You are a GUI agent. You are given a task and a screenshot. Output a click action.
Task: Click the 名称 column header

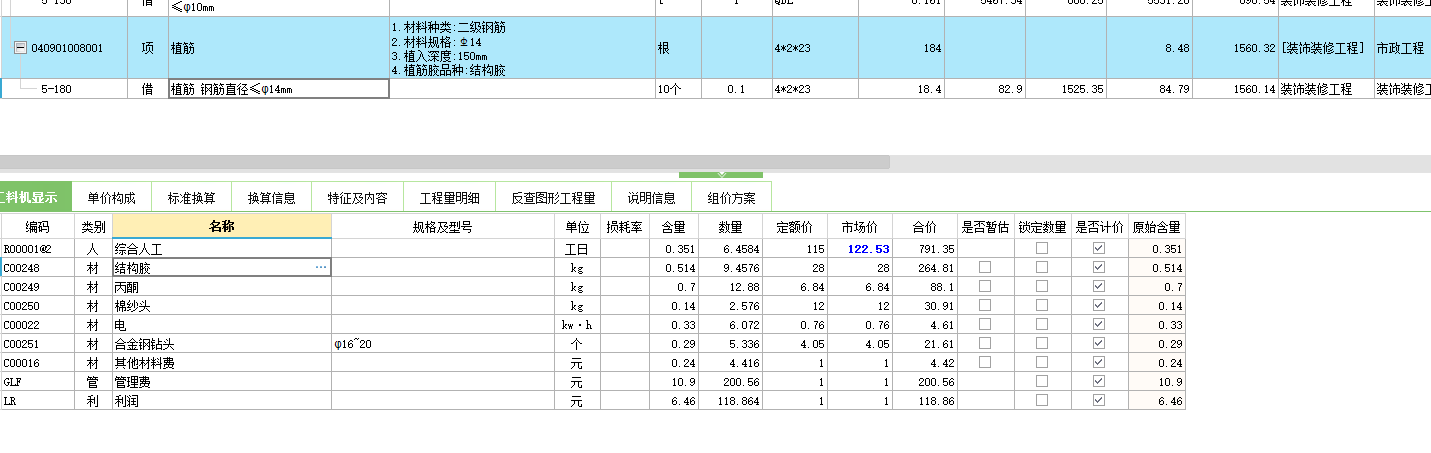[222, 226]
